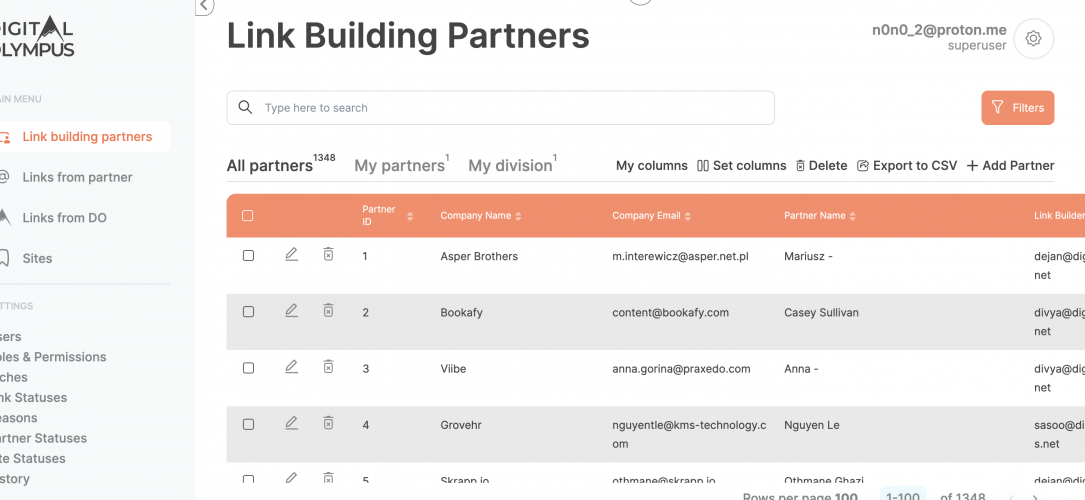Check the Viibe row checkbox
Viewport: 1085px width, 500px height.
[248, 368]
